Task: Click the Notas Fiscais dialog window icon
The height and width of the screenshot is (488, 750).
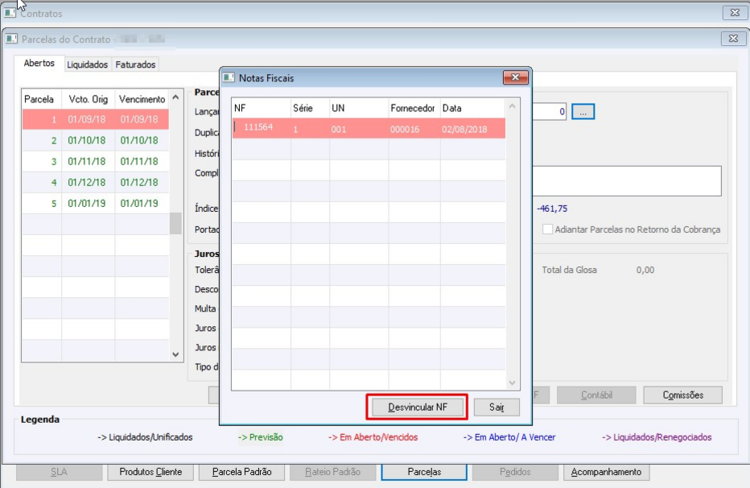Action: [229, 78]
